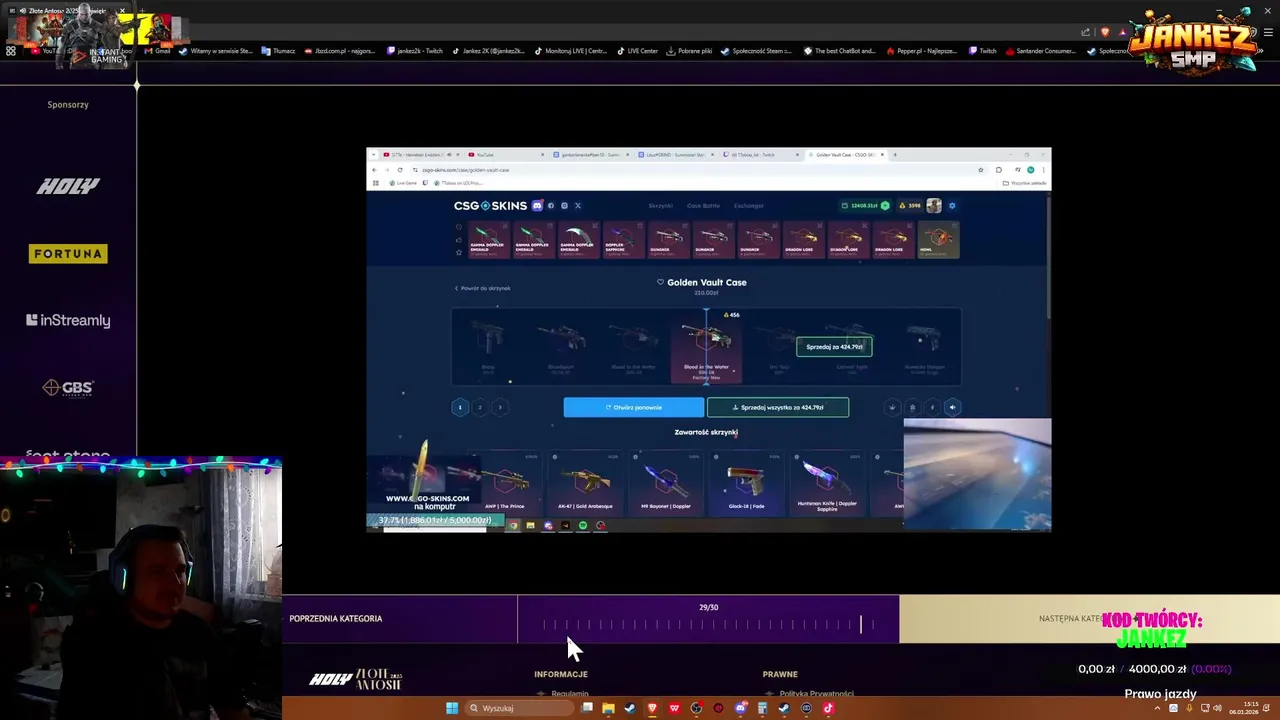Screen dimensions: 1280x720
Task: Favorite Golden Vault Case with the heart icon
Action: [660, 283]
